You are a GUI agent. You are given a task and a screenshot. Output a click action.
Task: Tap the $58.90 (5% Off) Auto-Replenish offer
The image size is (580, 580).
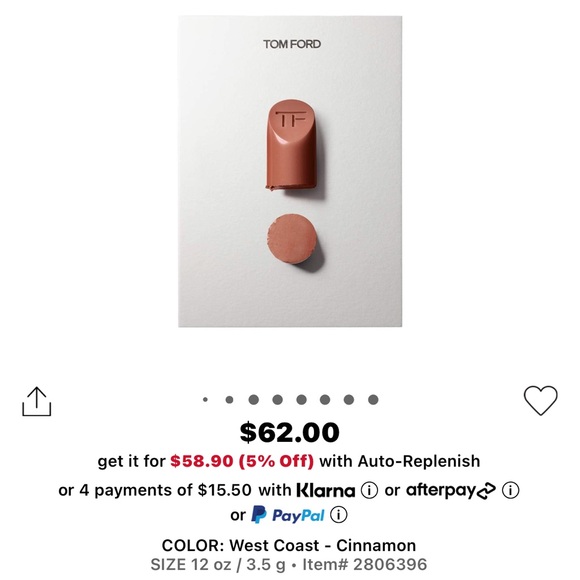click(242, 461)
